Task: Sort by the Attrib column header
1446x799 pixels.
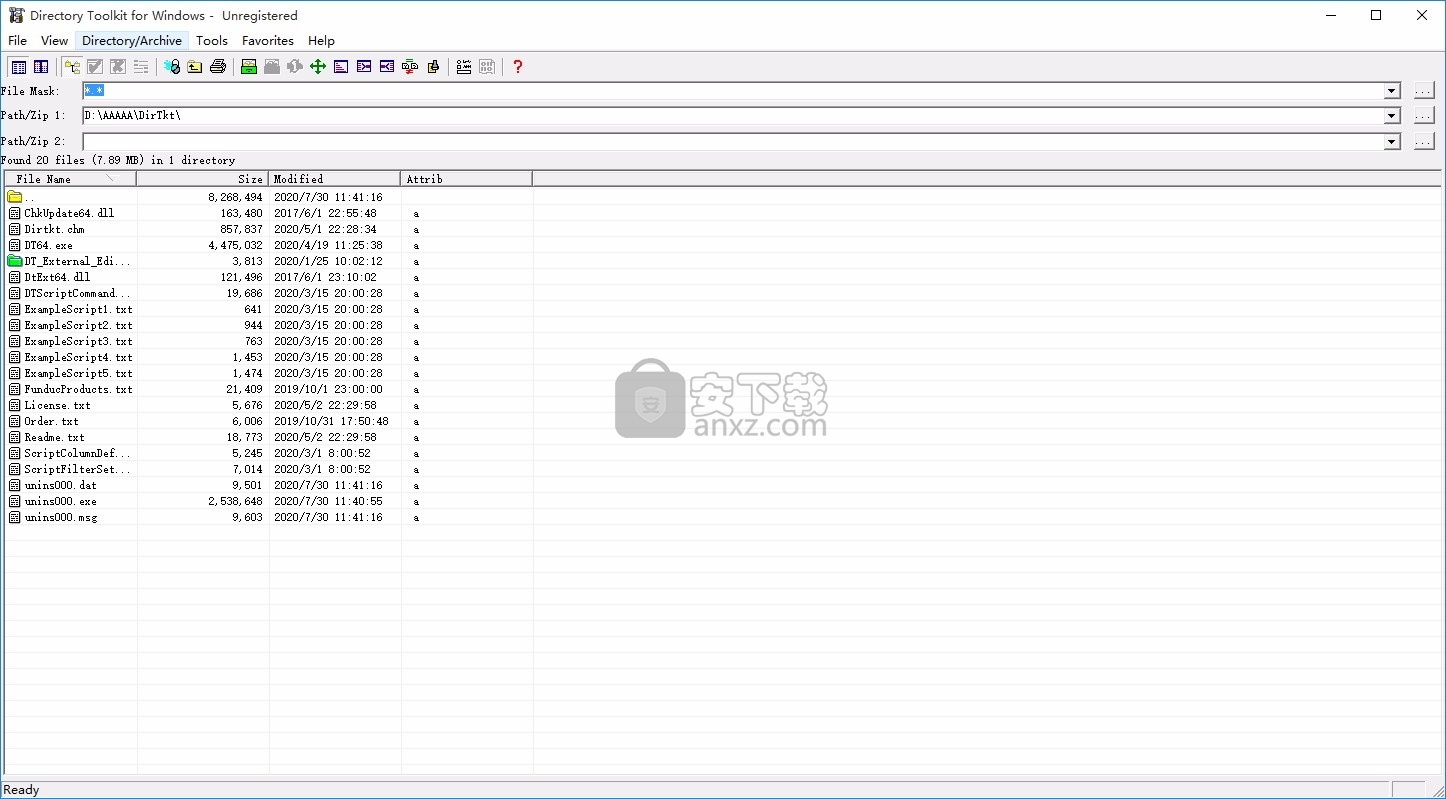Action: 467,179
